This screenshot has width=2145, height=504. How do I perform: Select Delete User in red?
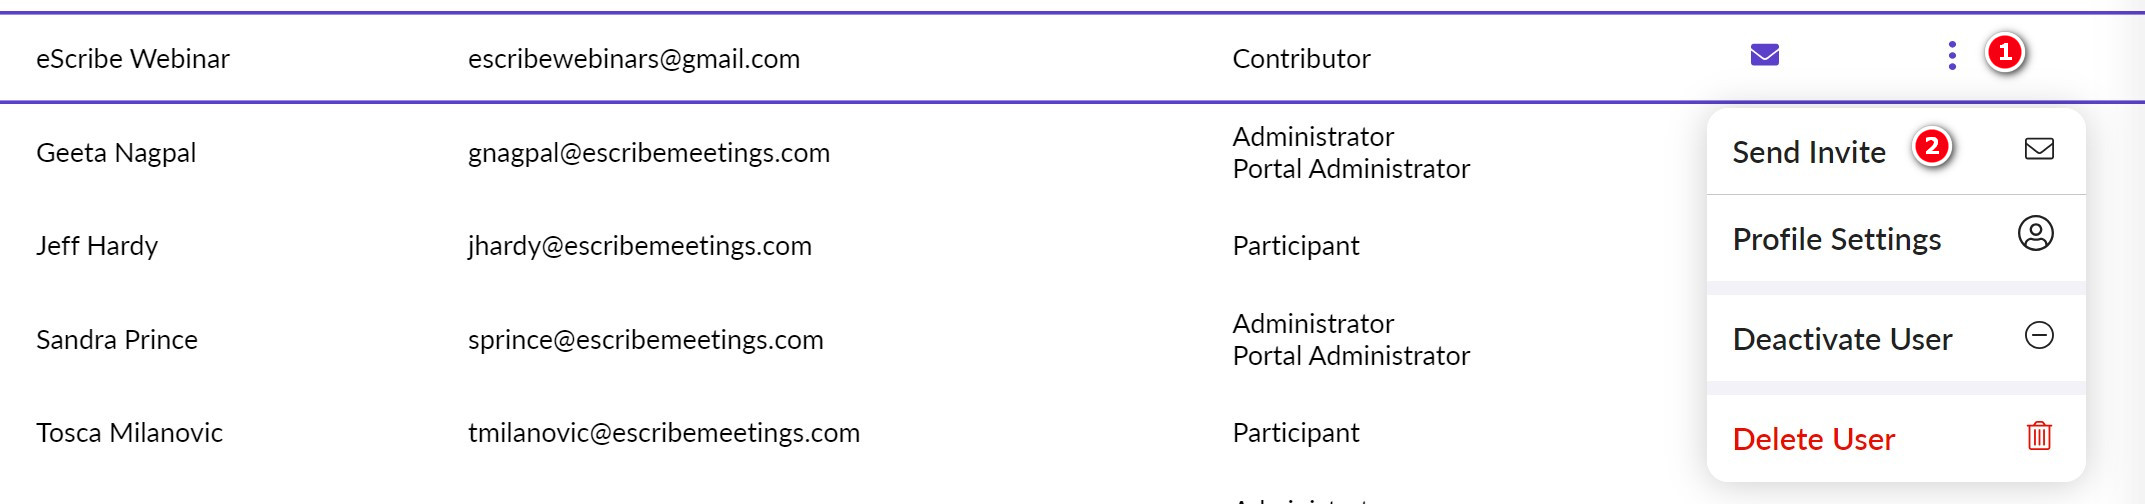tap(1813, 440)
